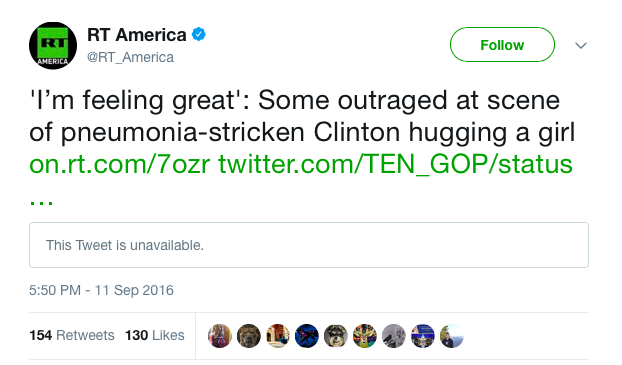The height and width of the screenshot is (365, 622).
Task: View the 130 Likes list
Action: click(x=155, y=335)
